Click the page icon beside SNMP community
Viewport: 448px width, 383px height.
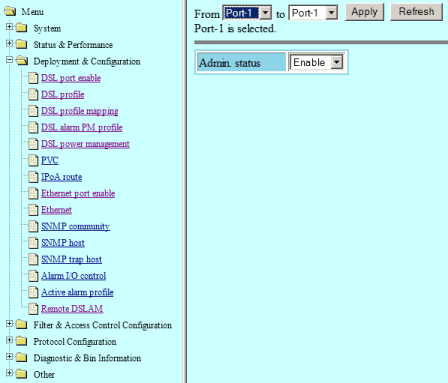pyautogui.click(x=33, y=226)
